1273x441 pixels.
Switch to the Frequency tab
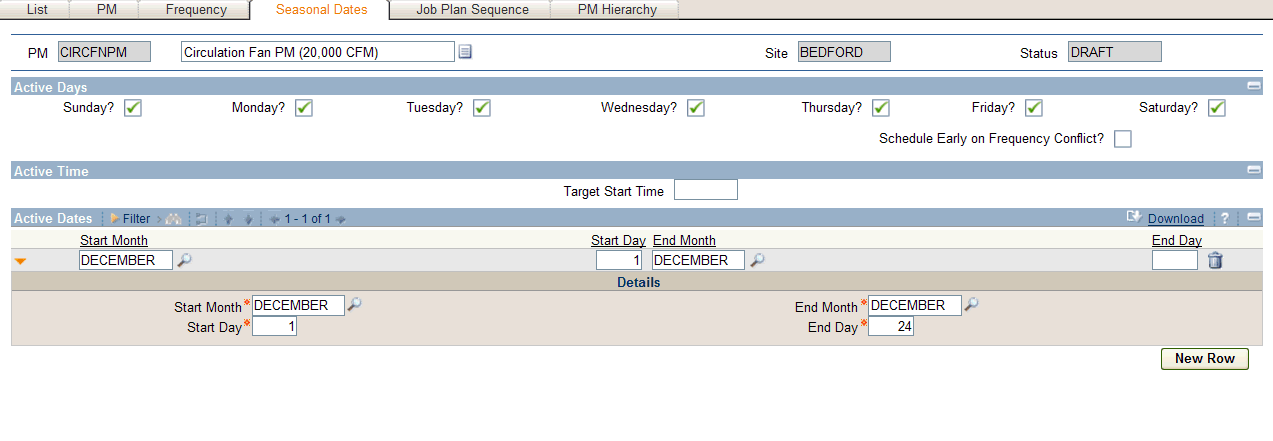pyautogui.click(x=196, y=10)
